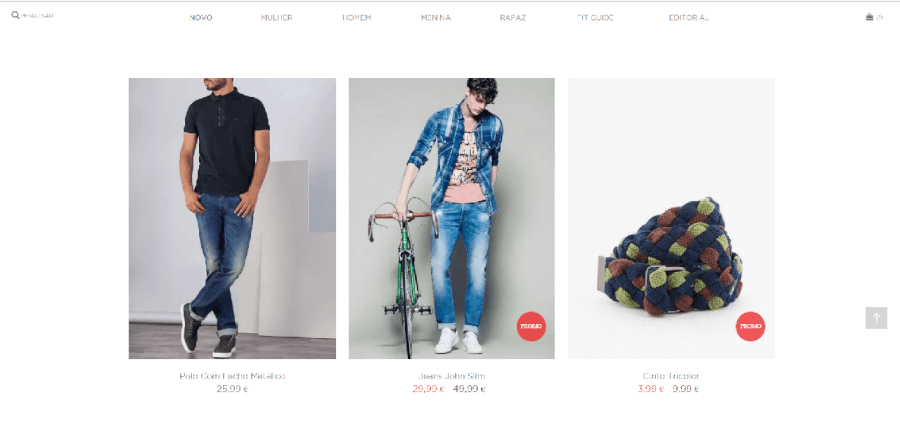Click the back-to-top arrow button

(876, 318)
